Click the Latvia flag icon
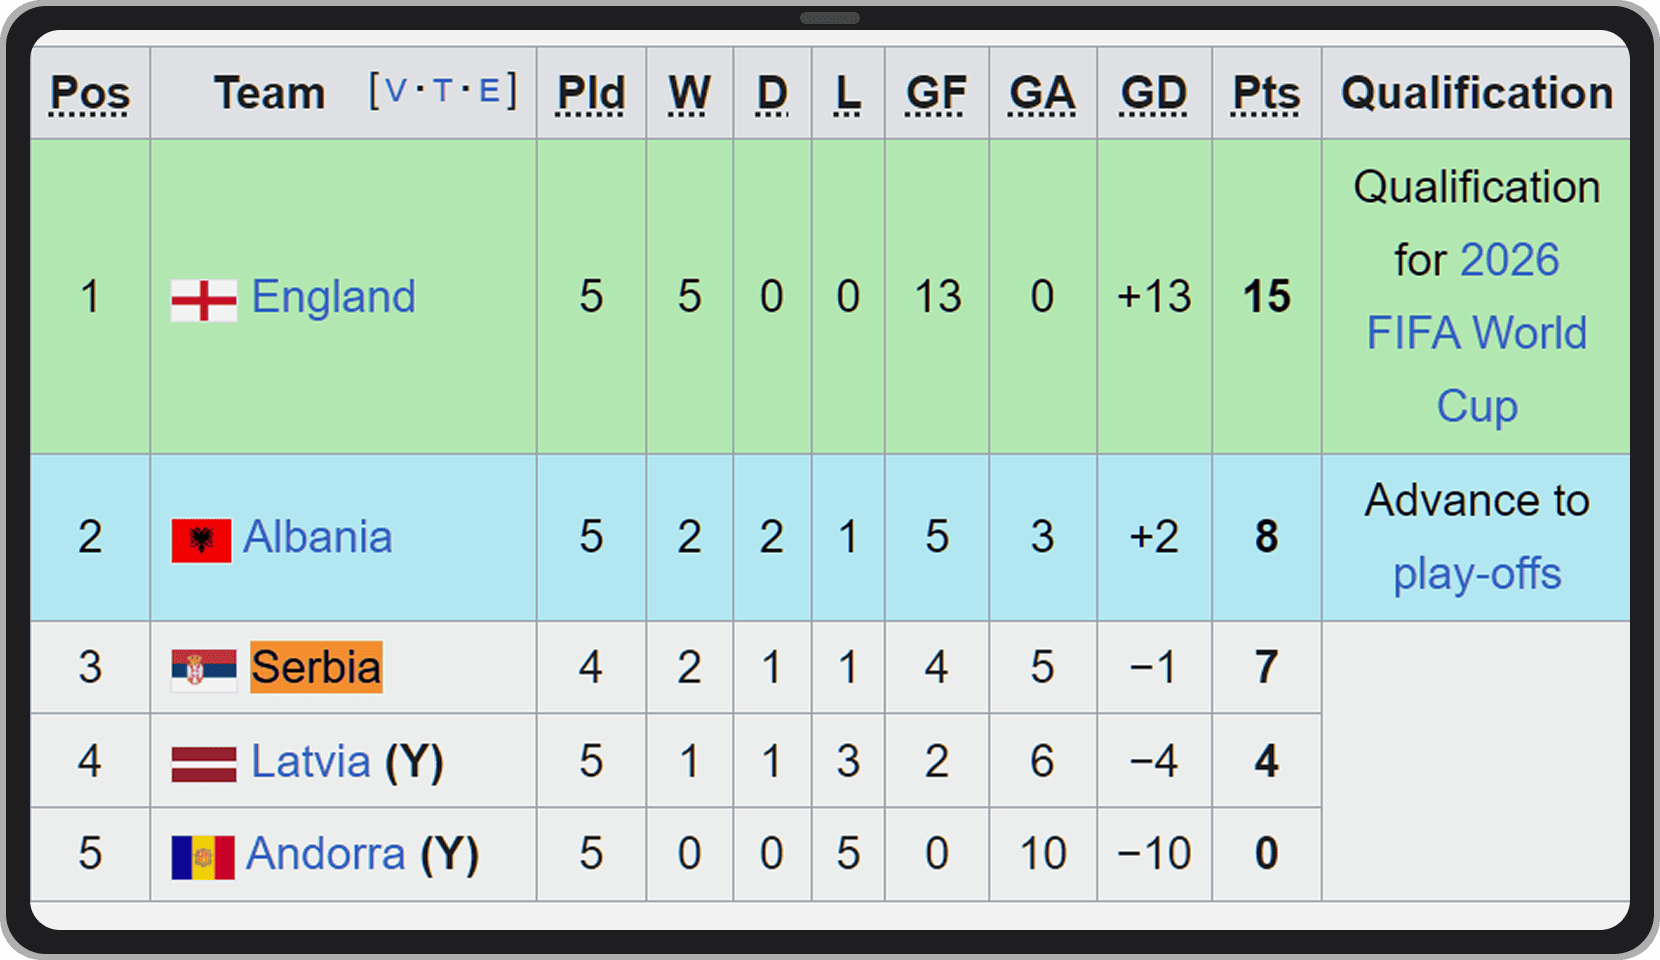 (204, 763)
